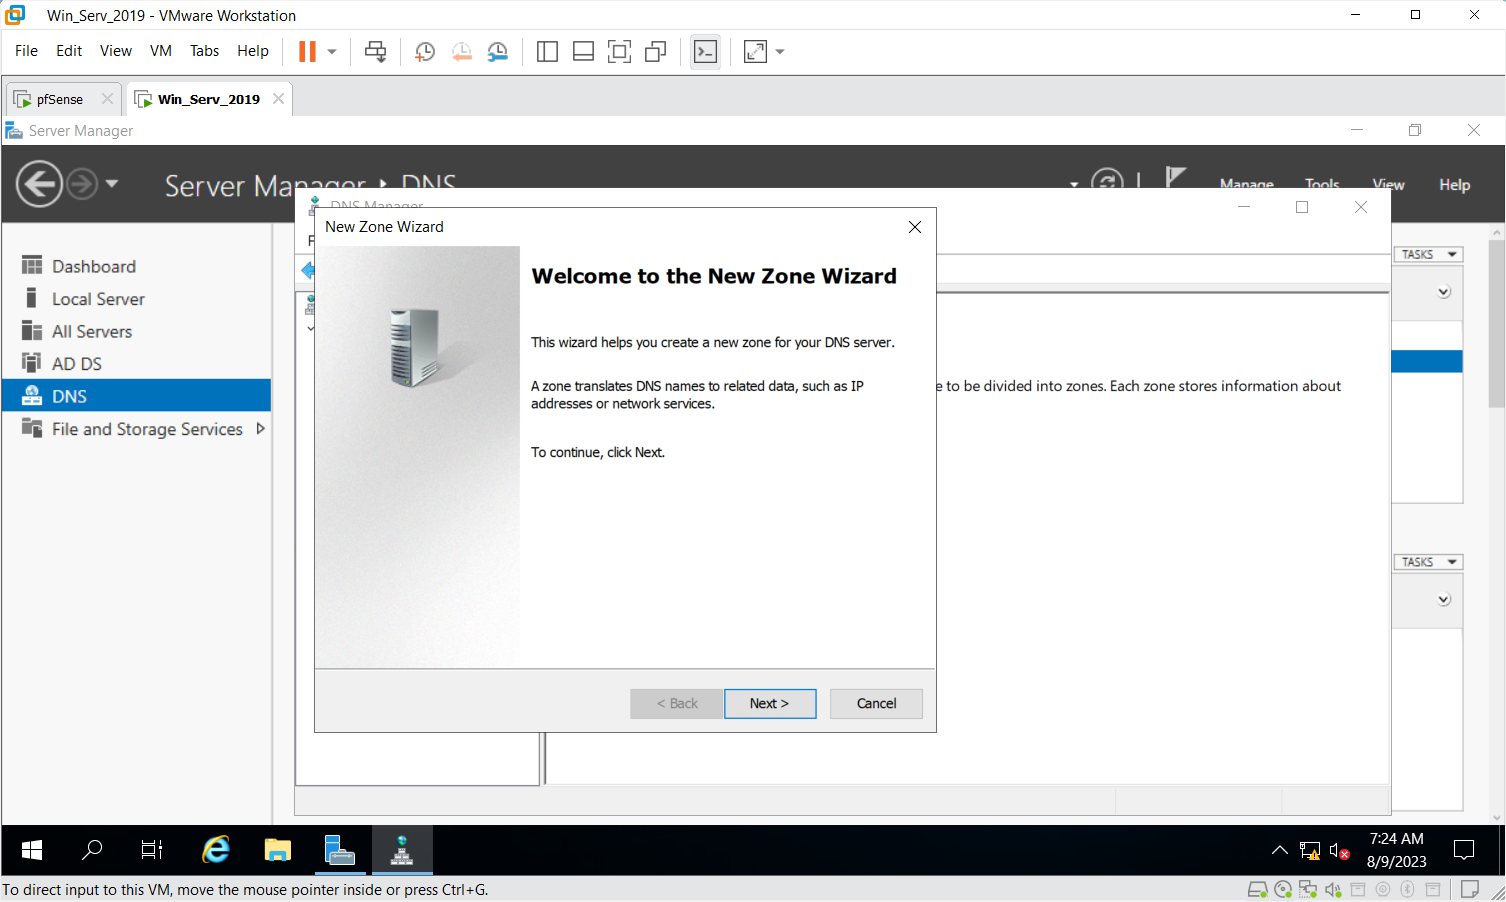
Task: Click the orange Pause VM icon
Action: 307,51
